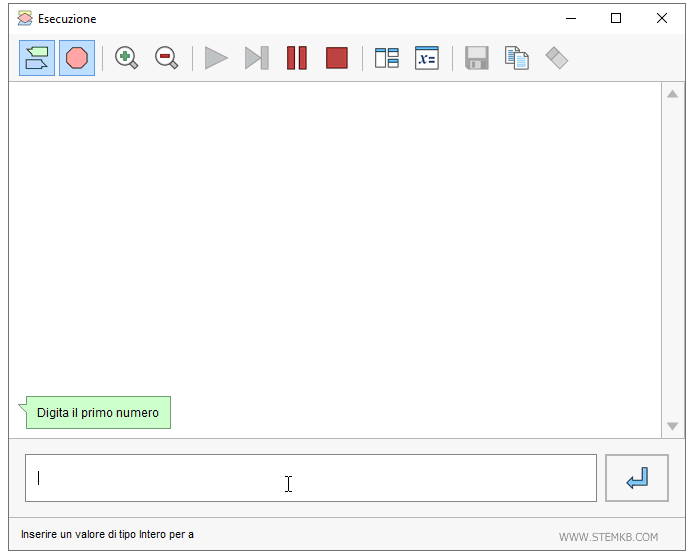Open the variable watch window icon
The height and width of the screenshot is (554, 691).
pyautogui.click(x=427, y=58)
